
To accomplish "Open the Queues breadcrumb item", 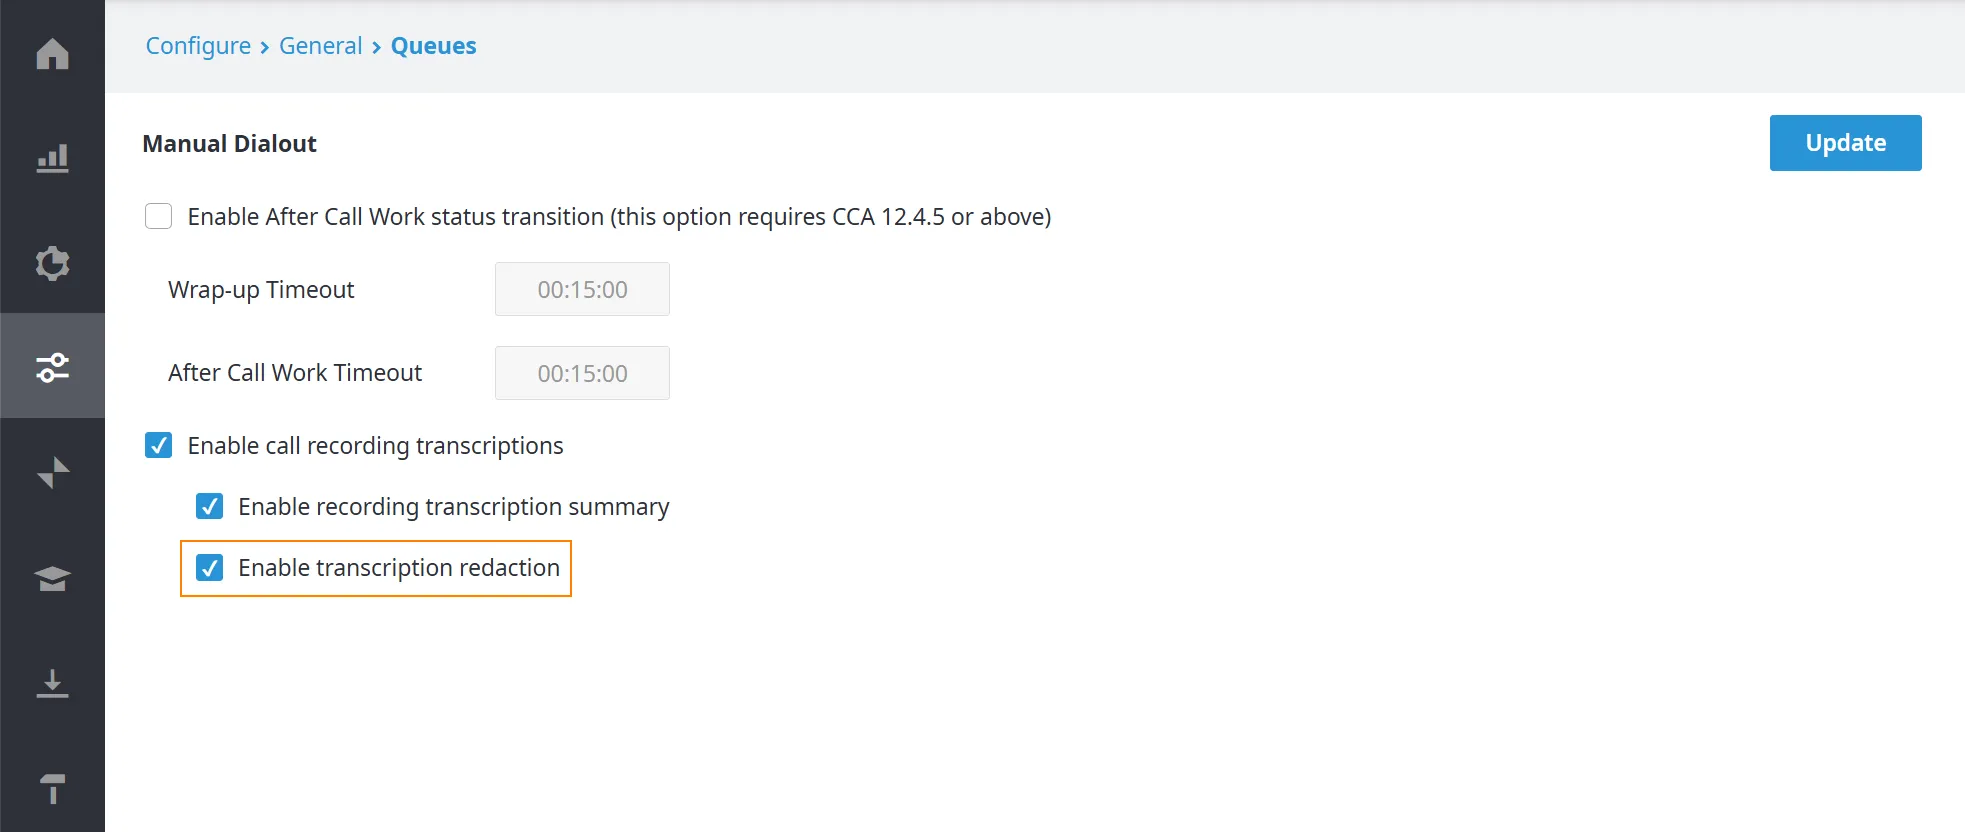I will (433, 46).
